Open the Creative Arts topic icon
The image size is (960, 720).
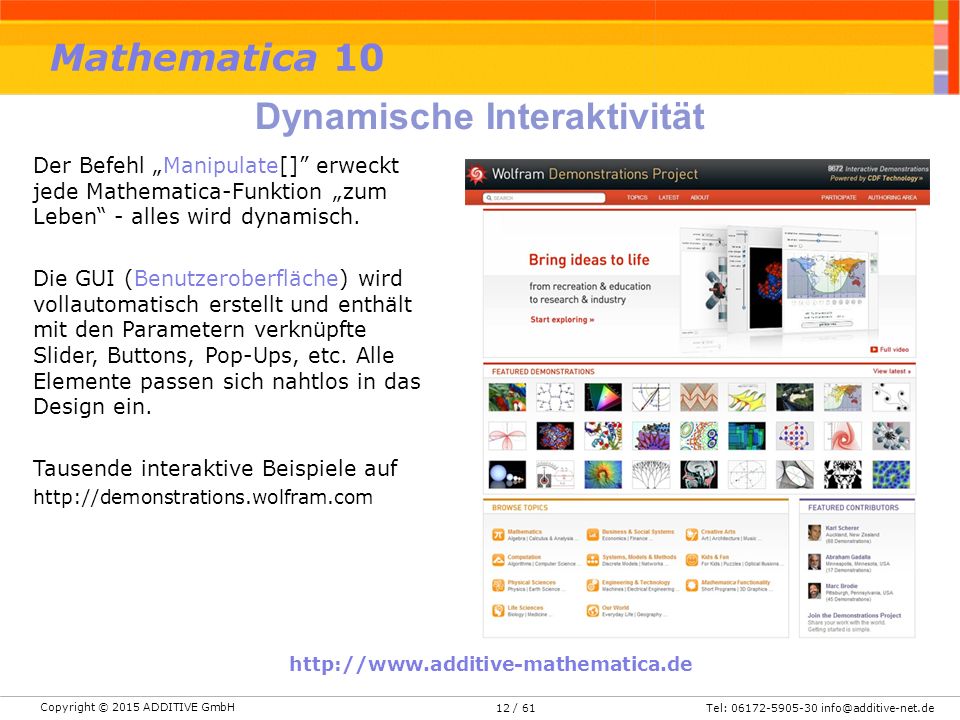click(x=692, y=535)
